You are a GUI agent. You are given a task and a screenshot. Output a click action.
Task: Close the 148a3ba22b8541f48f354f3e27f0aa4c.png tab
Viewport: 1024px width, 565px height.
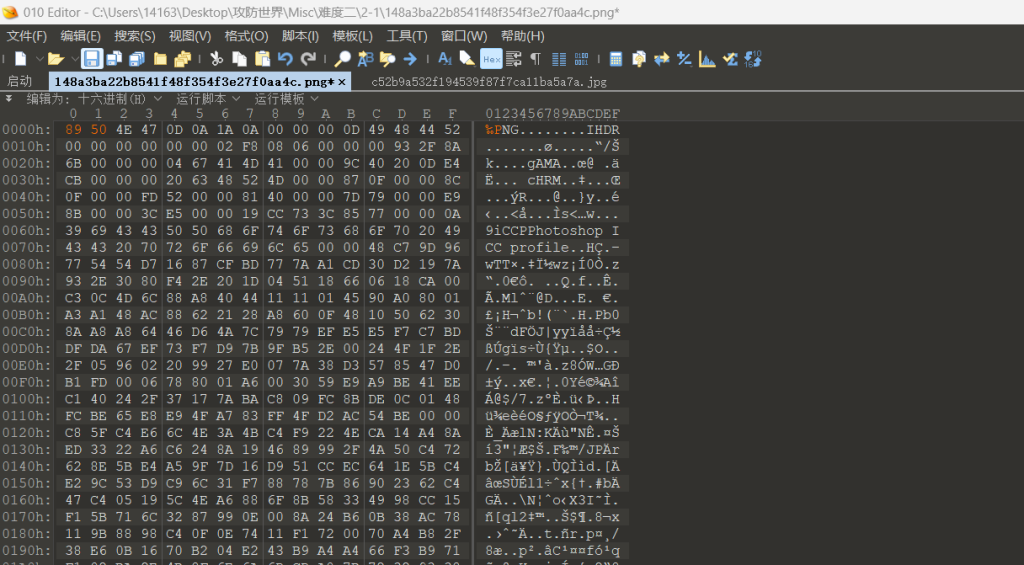pos(342,81)
